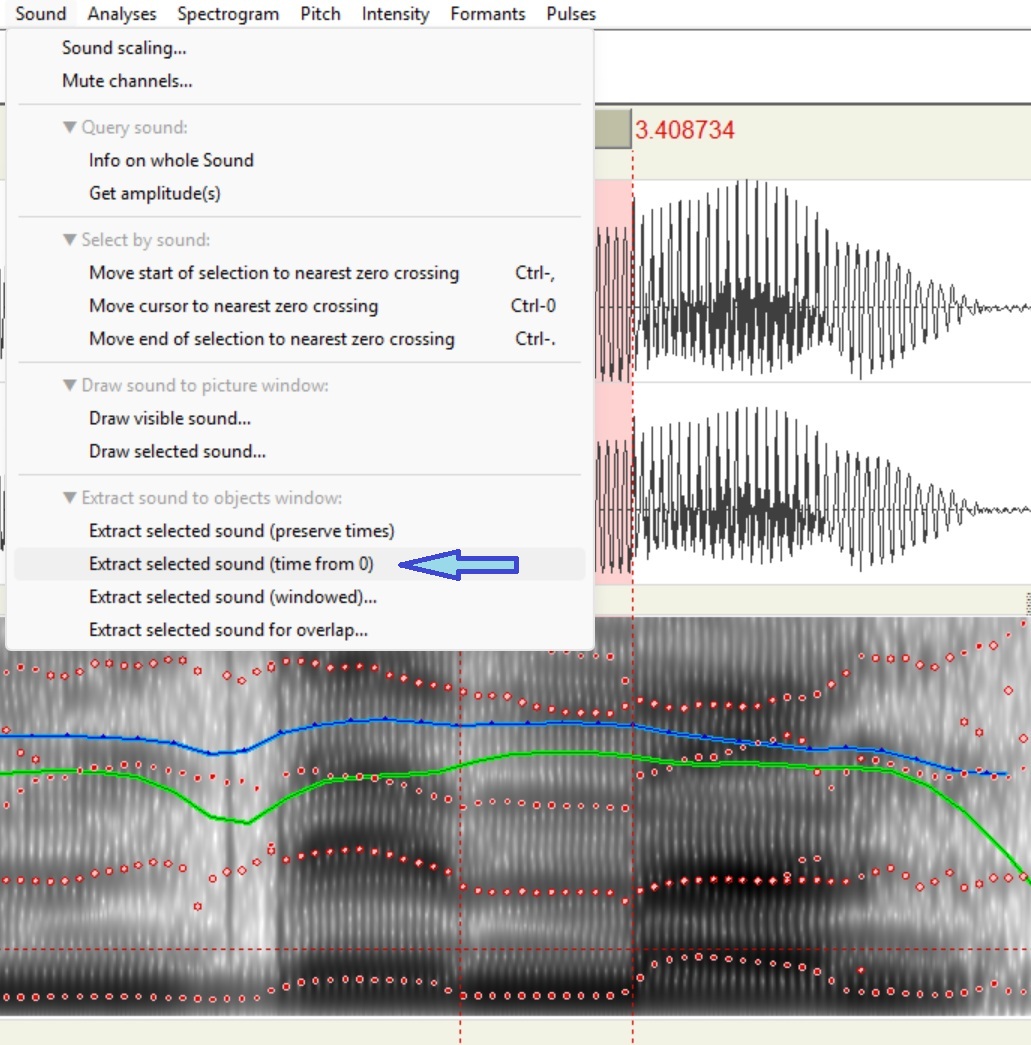
Task: Select Mute channels... menu entry
Action: coord(127,81)
